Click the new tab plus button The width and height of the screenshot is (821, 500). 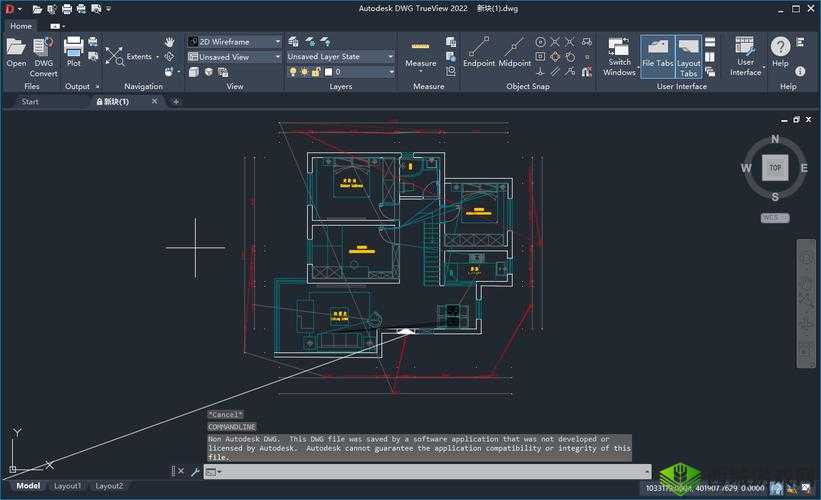(176, 102)
